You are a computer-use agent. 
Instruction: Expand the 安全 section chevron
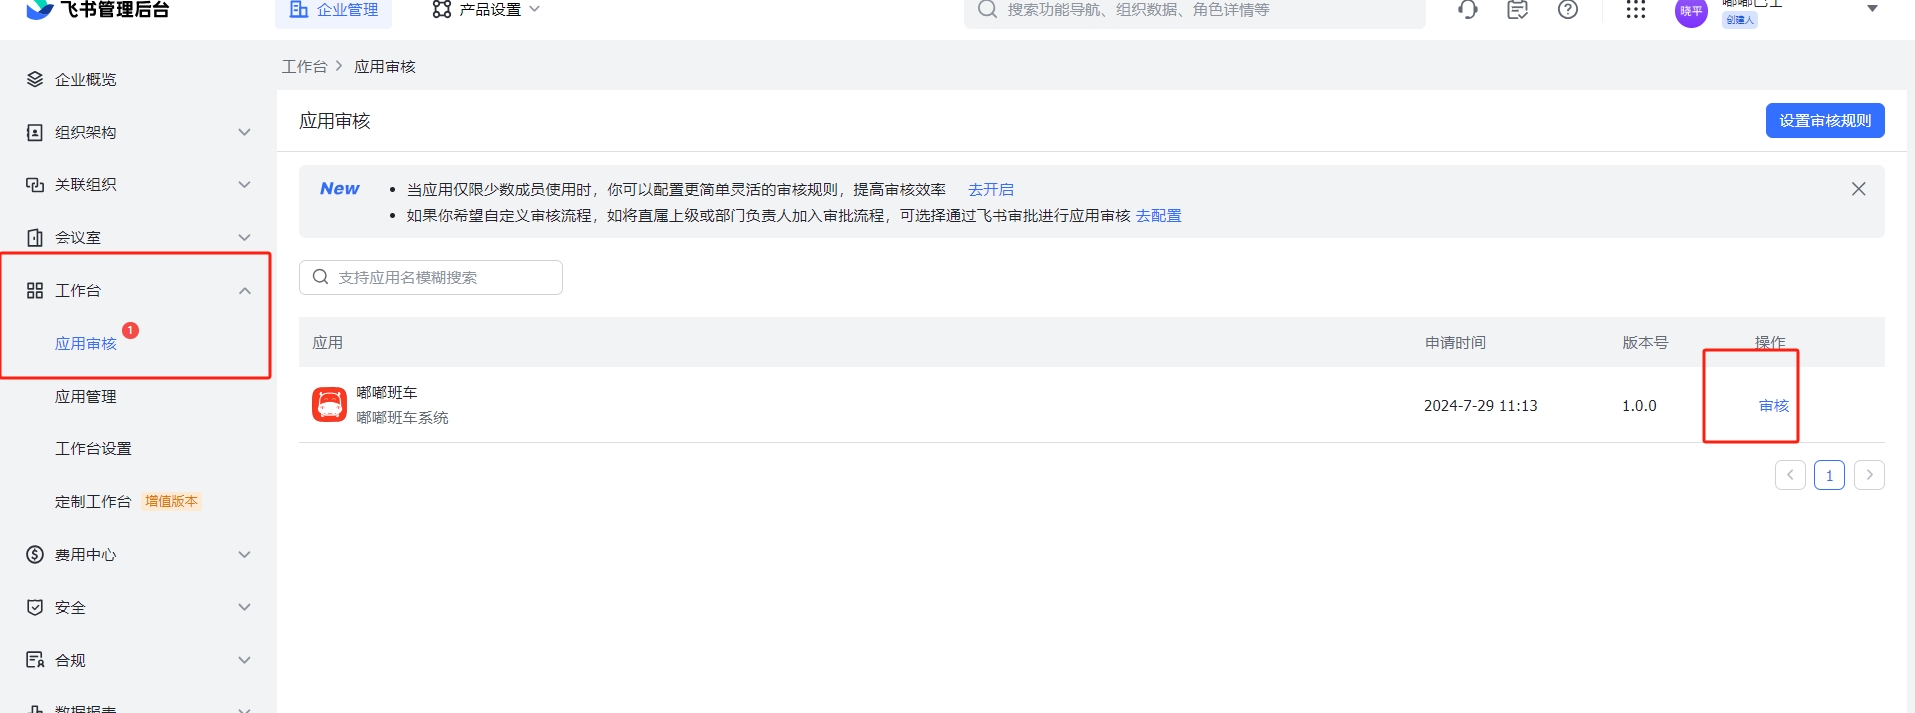click(x=244, y=607)
